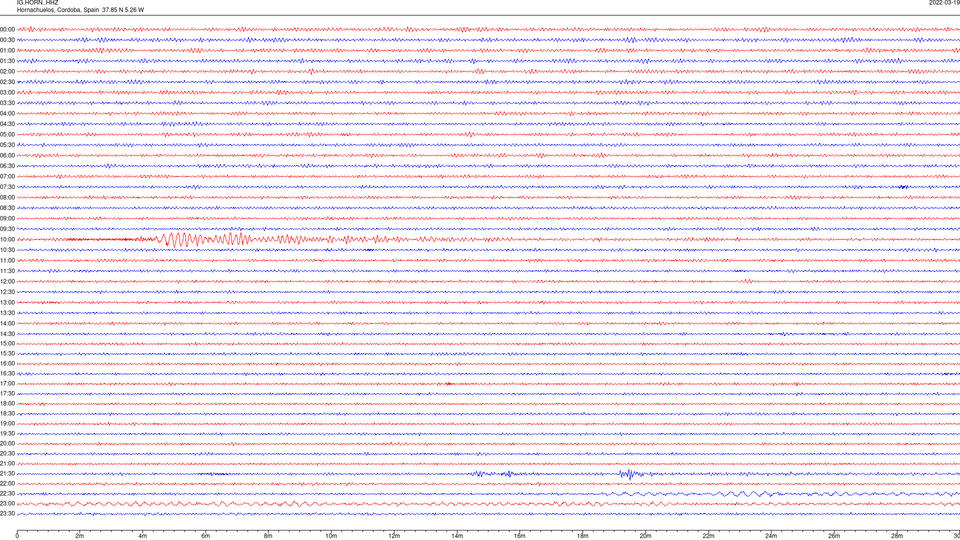960x540 pixels.
Task: Click the '03:30' time row label
Action: [7, 103]
